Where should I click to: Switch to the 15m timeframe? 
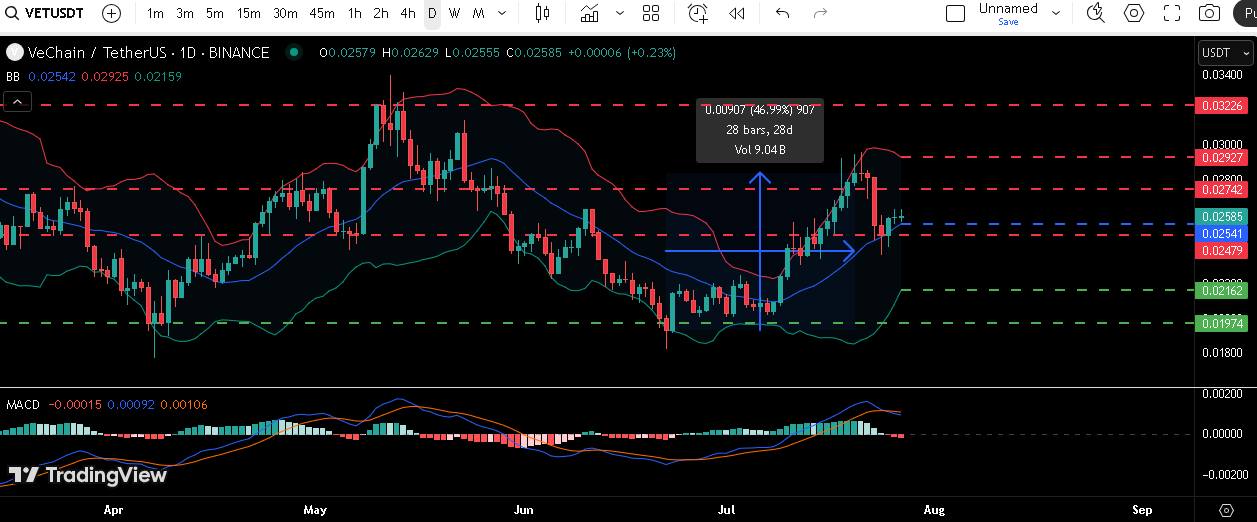(249, 14)
